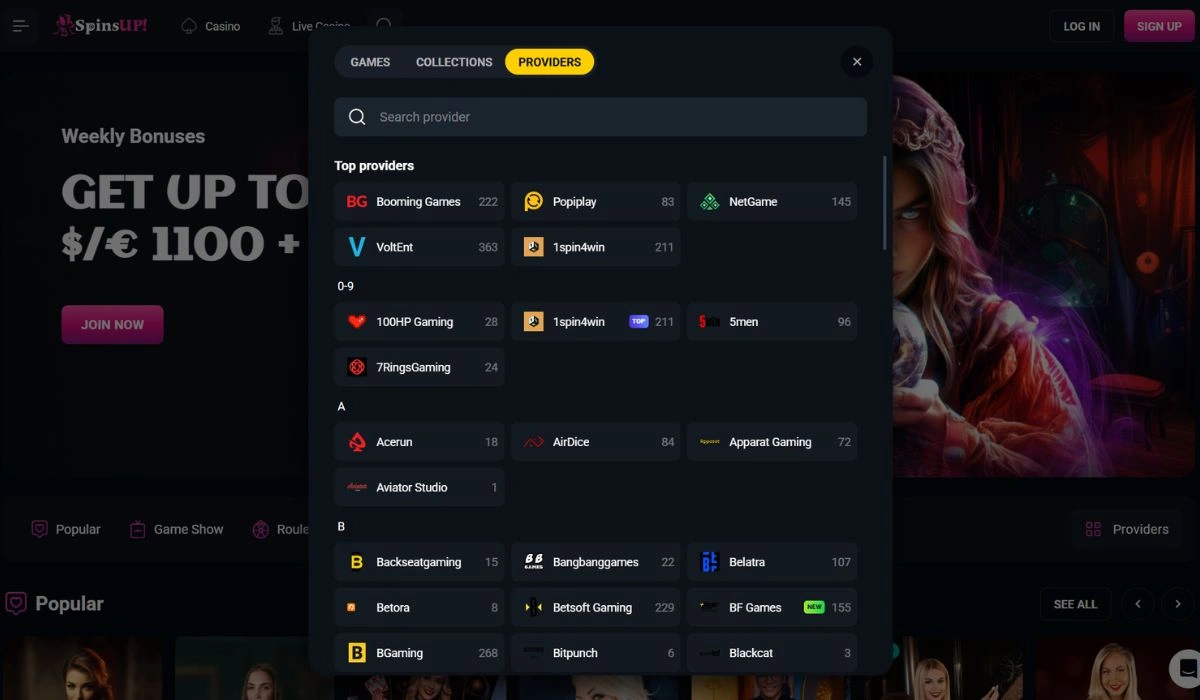Click the BGaming count 268
This screenshot has height=700, width=1200.
488,653
